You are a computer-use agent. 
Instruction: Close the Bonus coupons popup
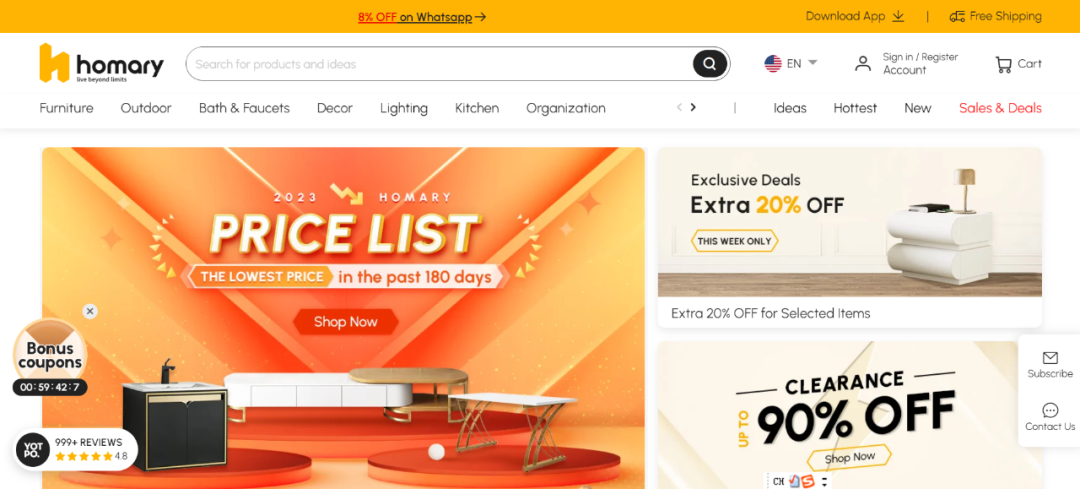coord(90,311)
